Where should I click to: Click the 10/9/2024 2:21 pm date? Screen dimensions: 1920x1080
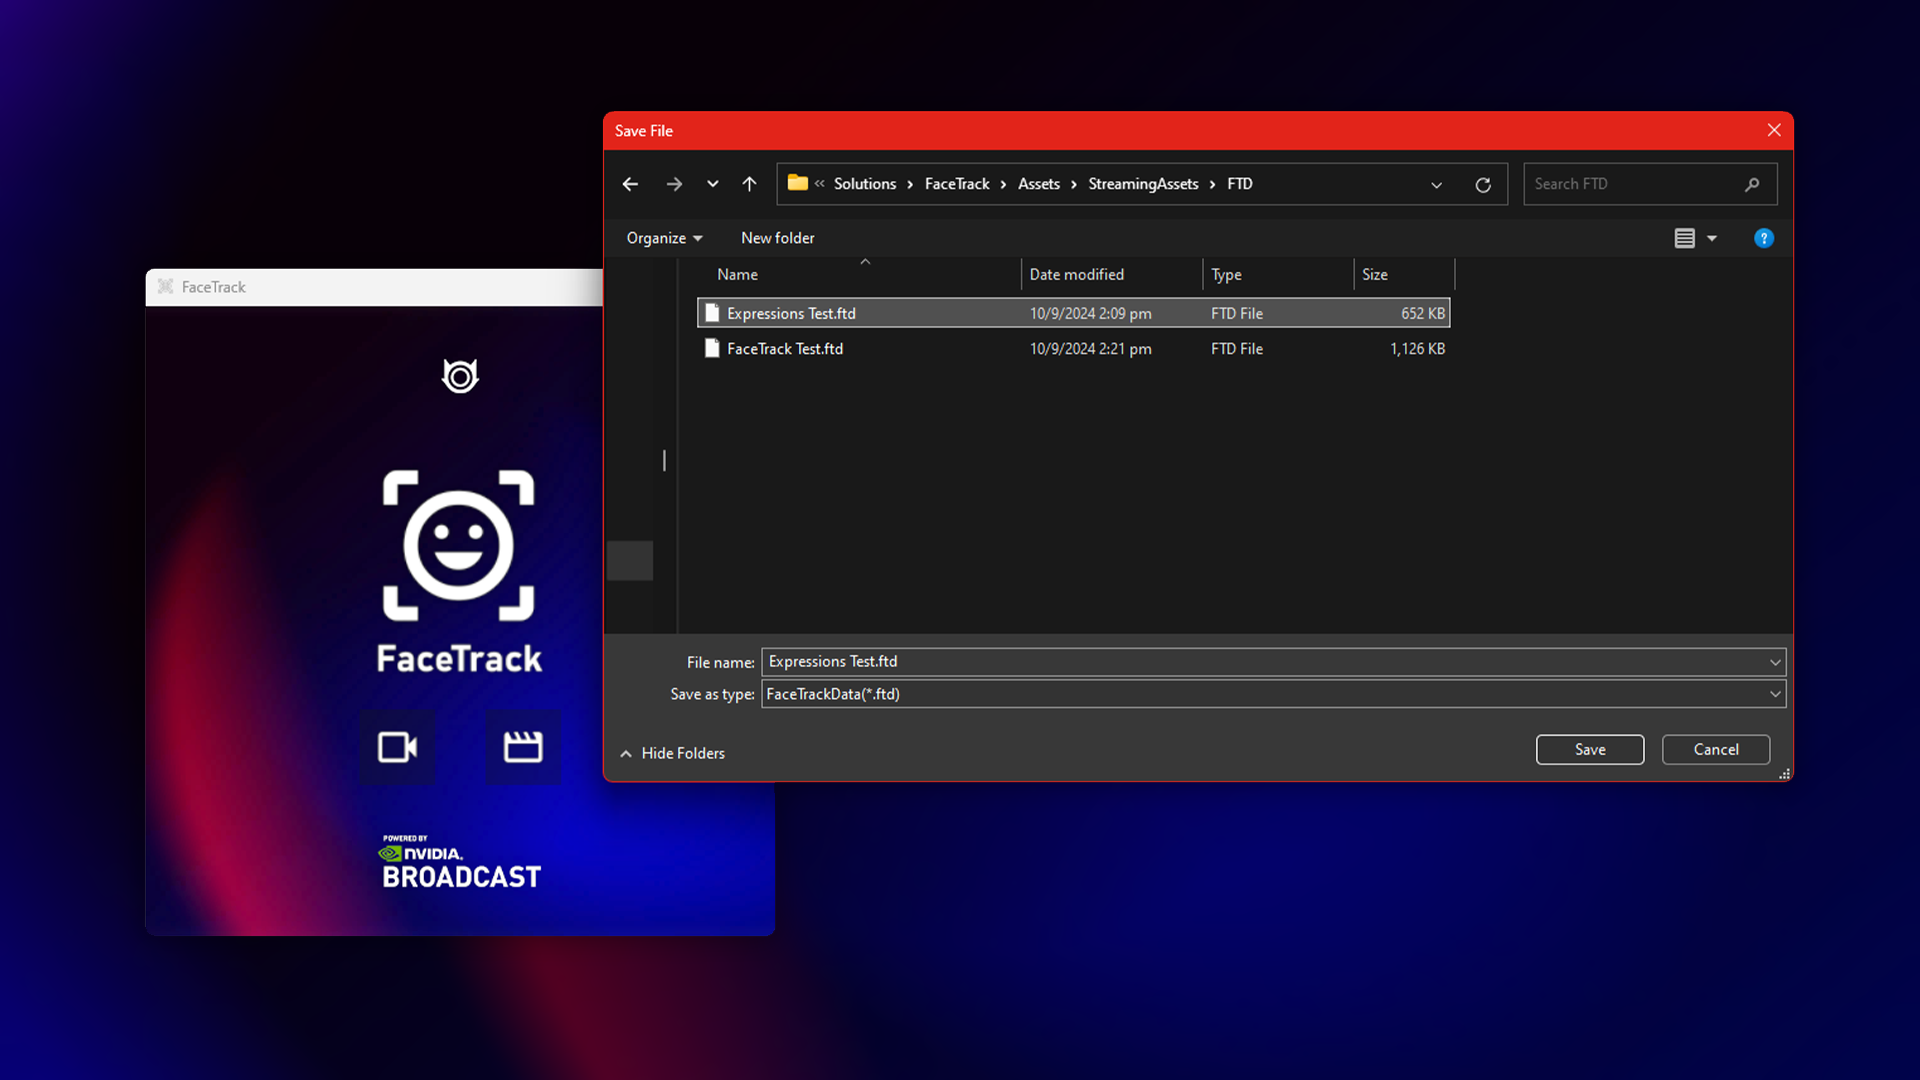click(x=1091, y=349)
